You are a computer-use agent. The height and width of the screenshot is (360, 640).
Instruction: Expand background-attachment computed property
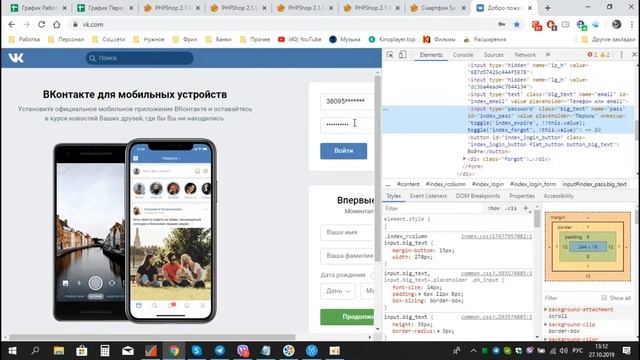coord(546,309)
